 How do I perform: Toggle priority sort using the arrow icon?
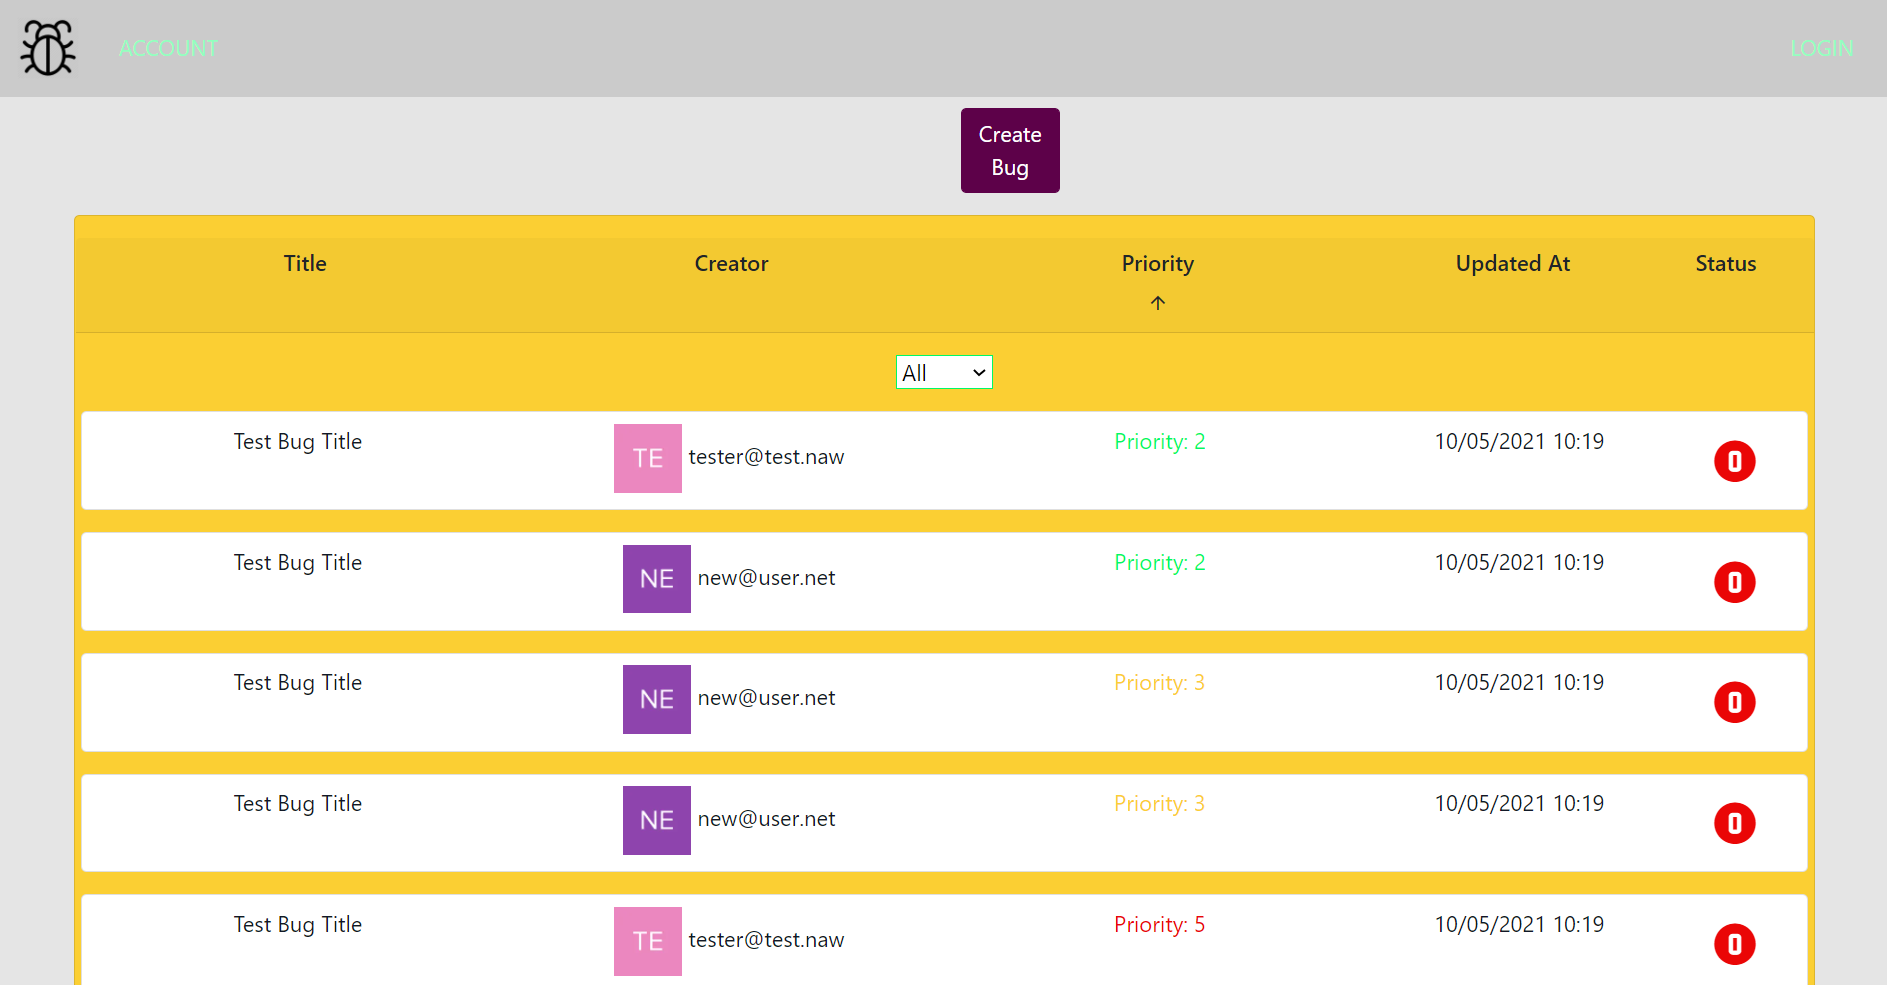pyautogui.click(x=1157, y=303)
